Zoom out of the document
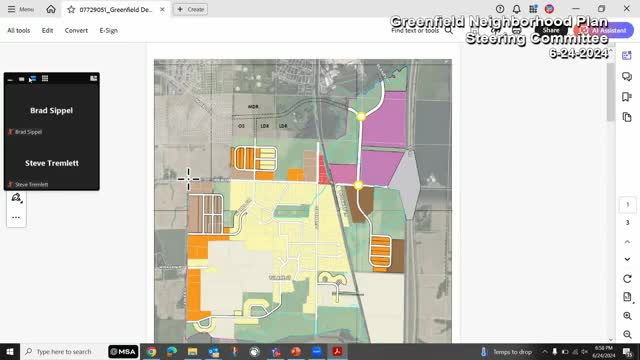640x360 pixels. (x=627, y=335)
